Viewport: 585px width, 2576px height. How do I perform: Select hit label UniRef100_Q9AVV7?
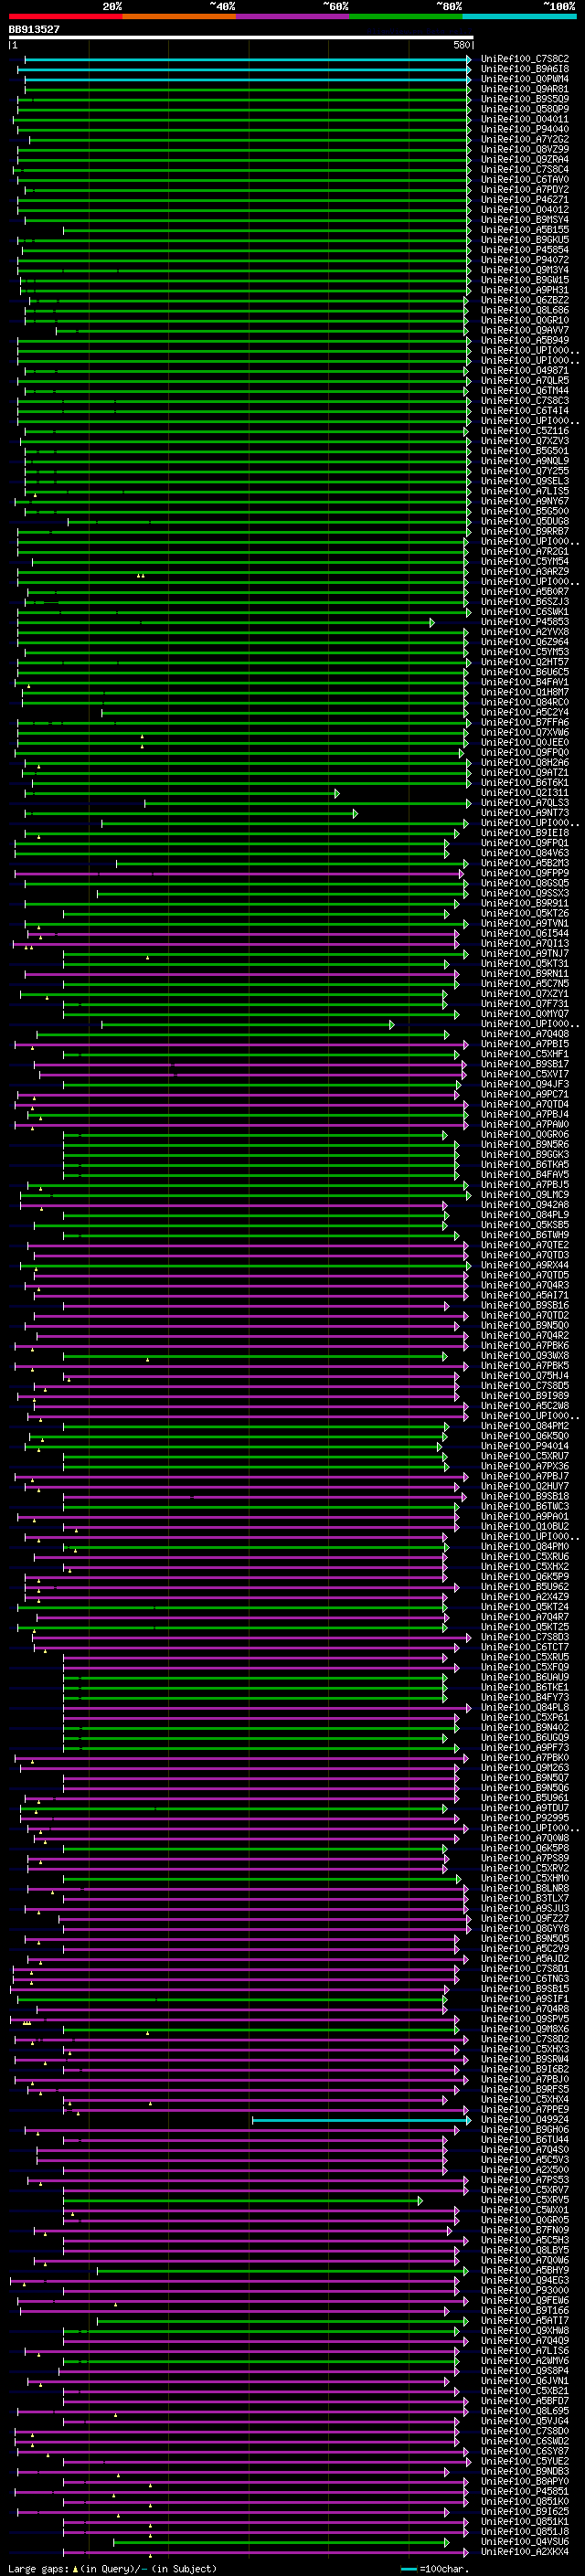524,330
